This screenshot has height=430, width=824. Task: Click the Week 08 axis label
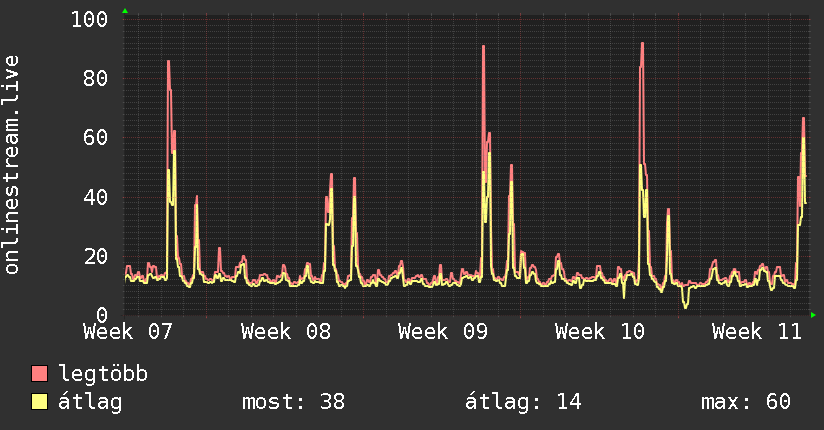[286, 332]
